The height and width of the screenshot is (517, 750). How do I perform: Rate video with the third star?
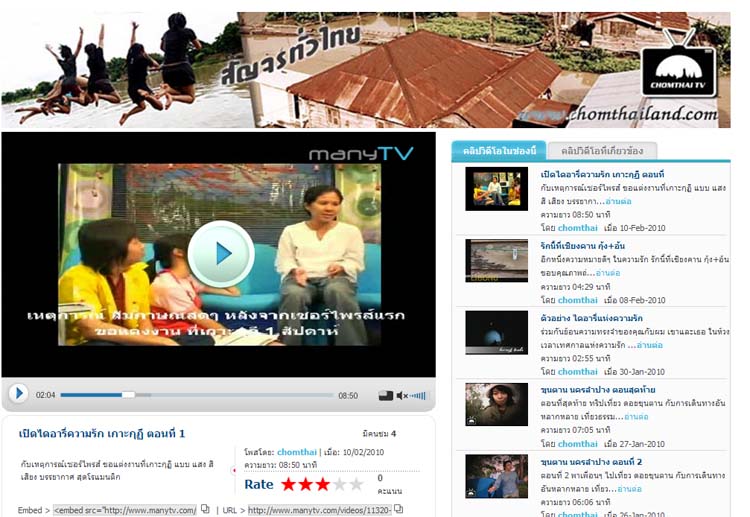(x=323, y=484)
